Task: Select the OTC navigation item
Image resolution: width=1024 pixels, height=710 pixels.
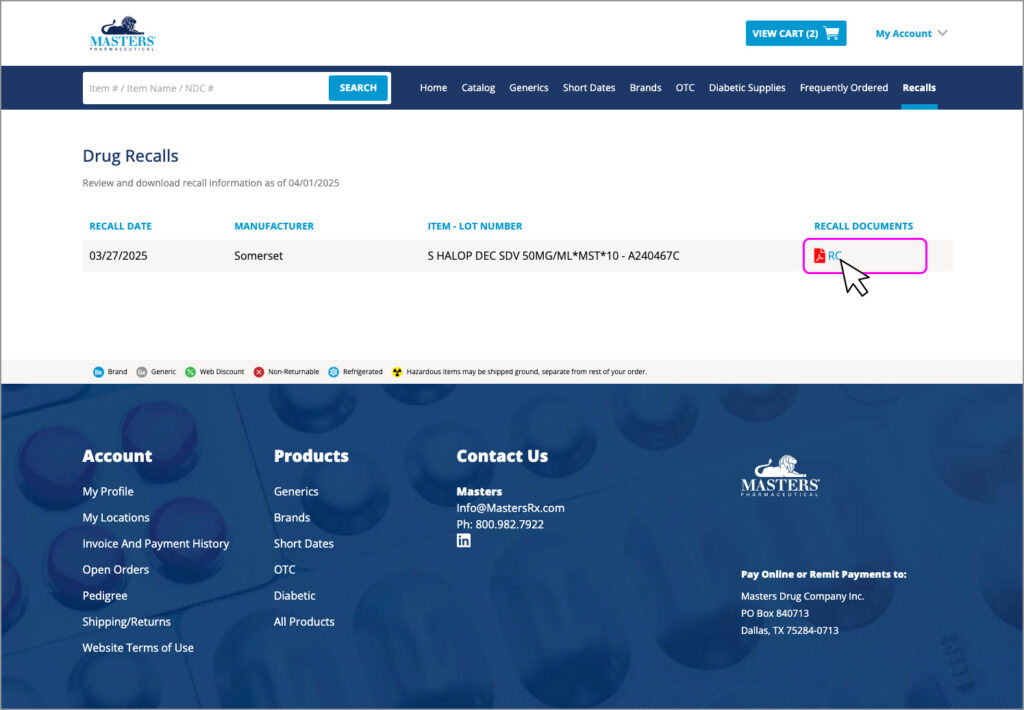Action: [x=685, y=88]
